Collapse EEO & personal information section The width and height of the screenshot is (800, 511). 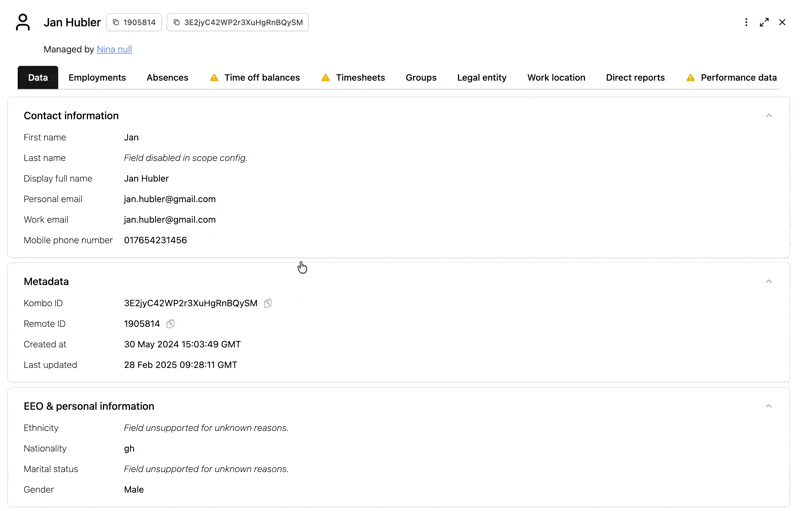(x=768, y=406)
